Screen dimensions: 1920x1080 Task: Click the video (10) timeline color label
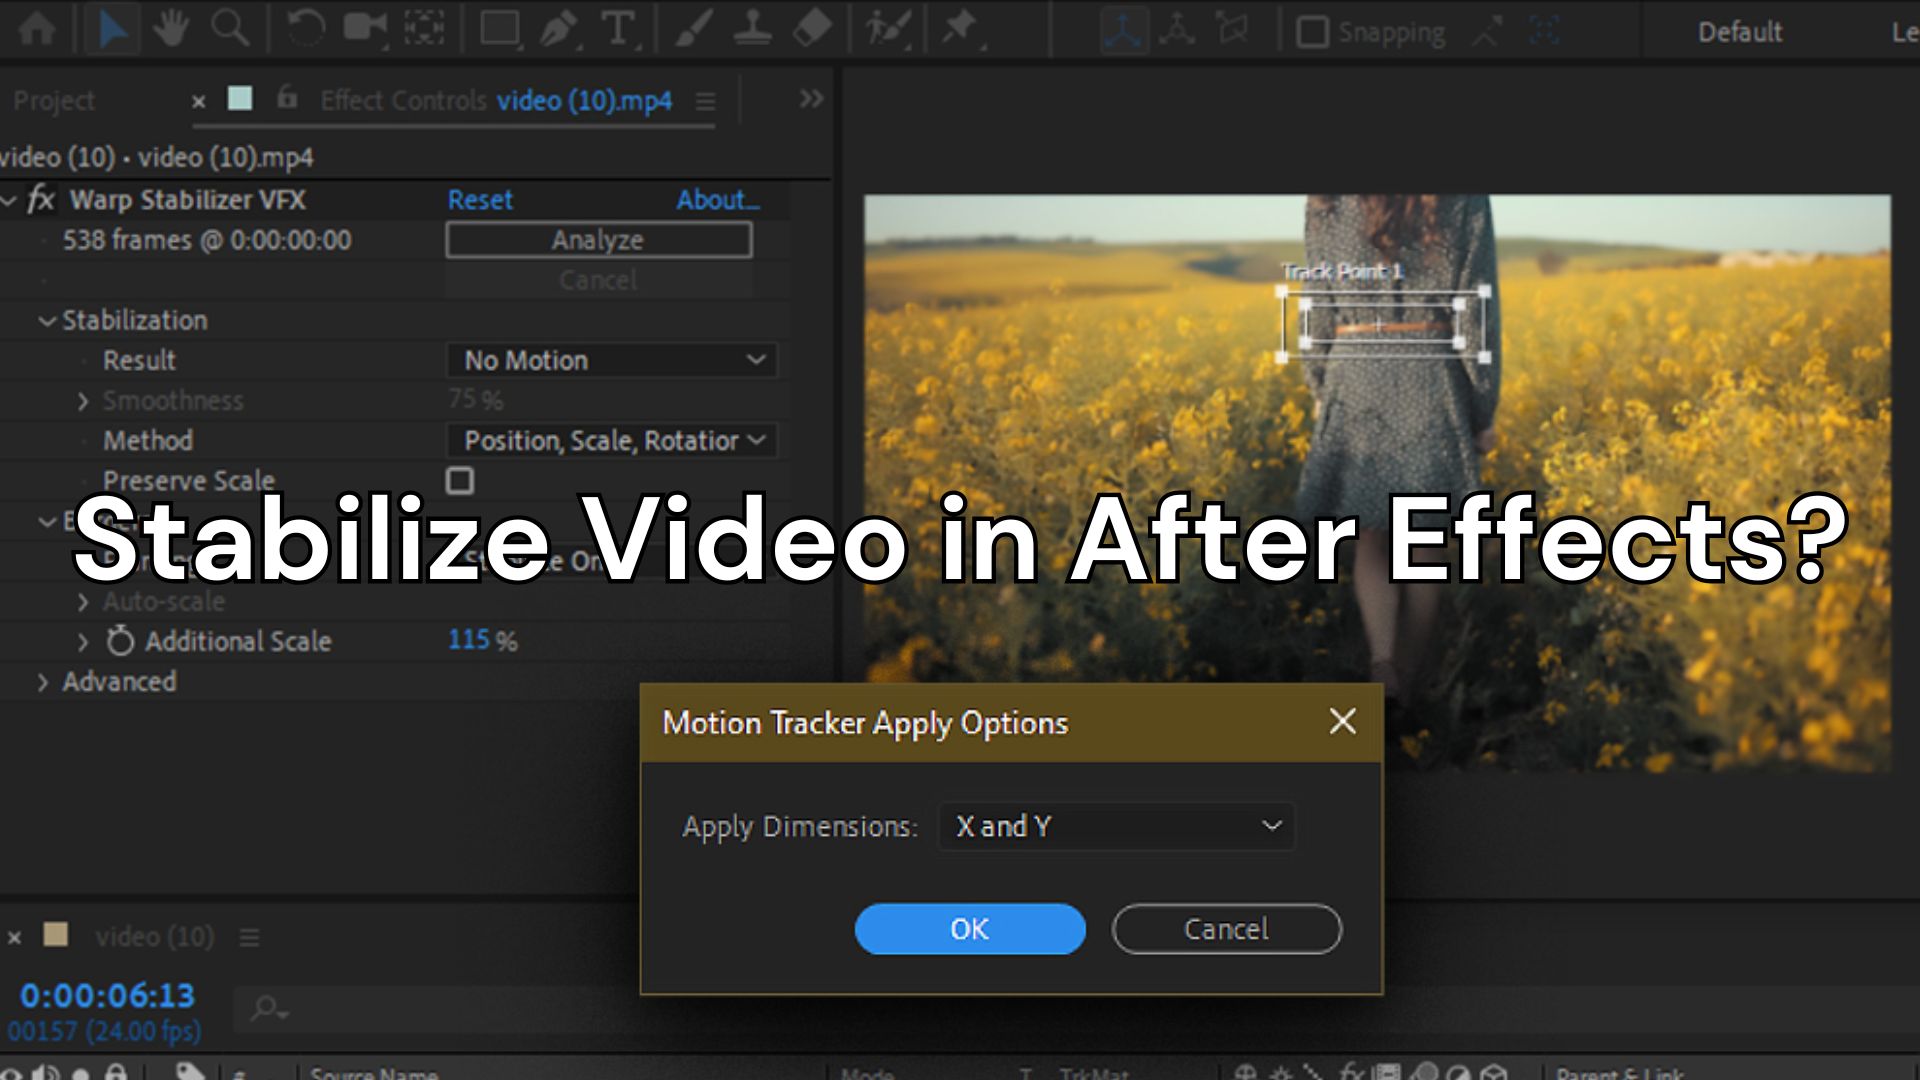pyautogui.click(x=56, y=935)
